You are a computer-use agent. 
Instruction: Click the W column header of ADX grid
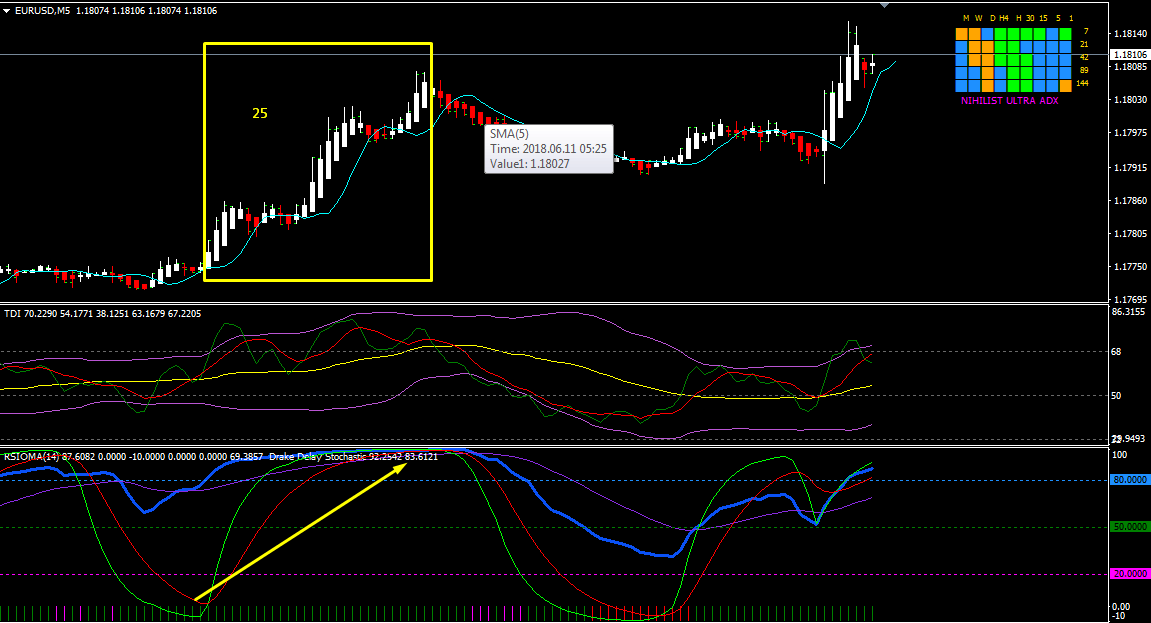click(x=978, y=18)
